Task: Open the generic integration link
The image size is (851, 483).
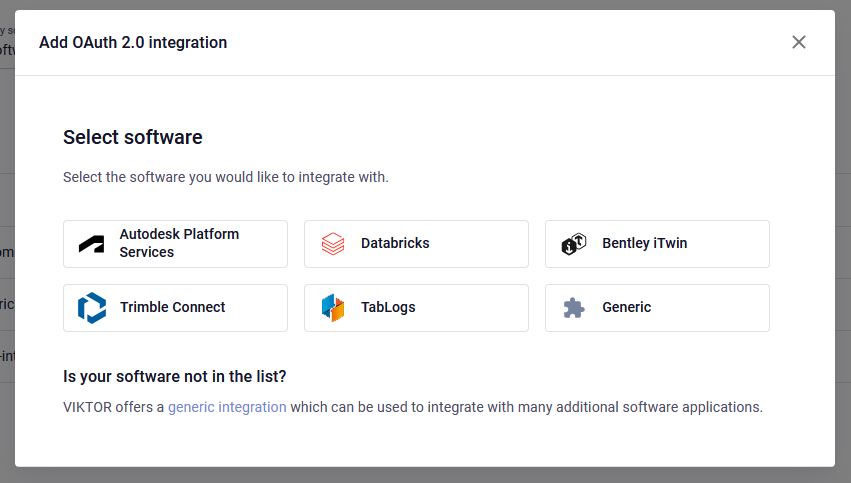Action: pyautogui.click(x=227, y=407)
